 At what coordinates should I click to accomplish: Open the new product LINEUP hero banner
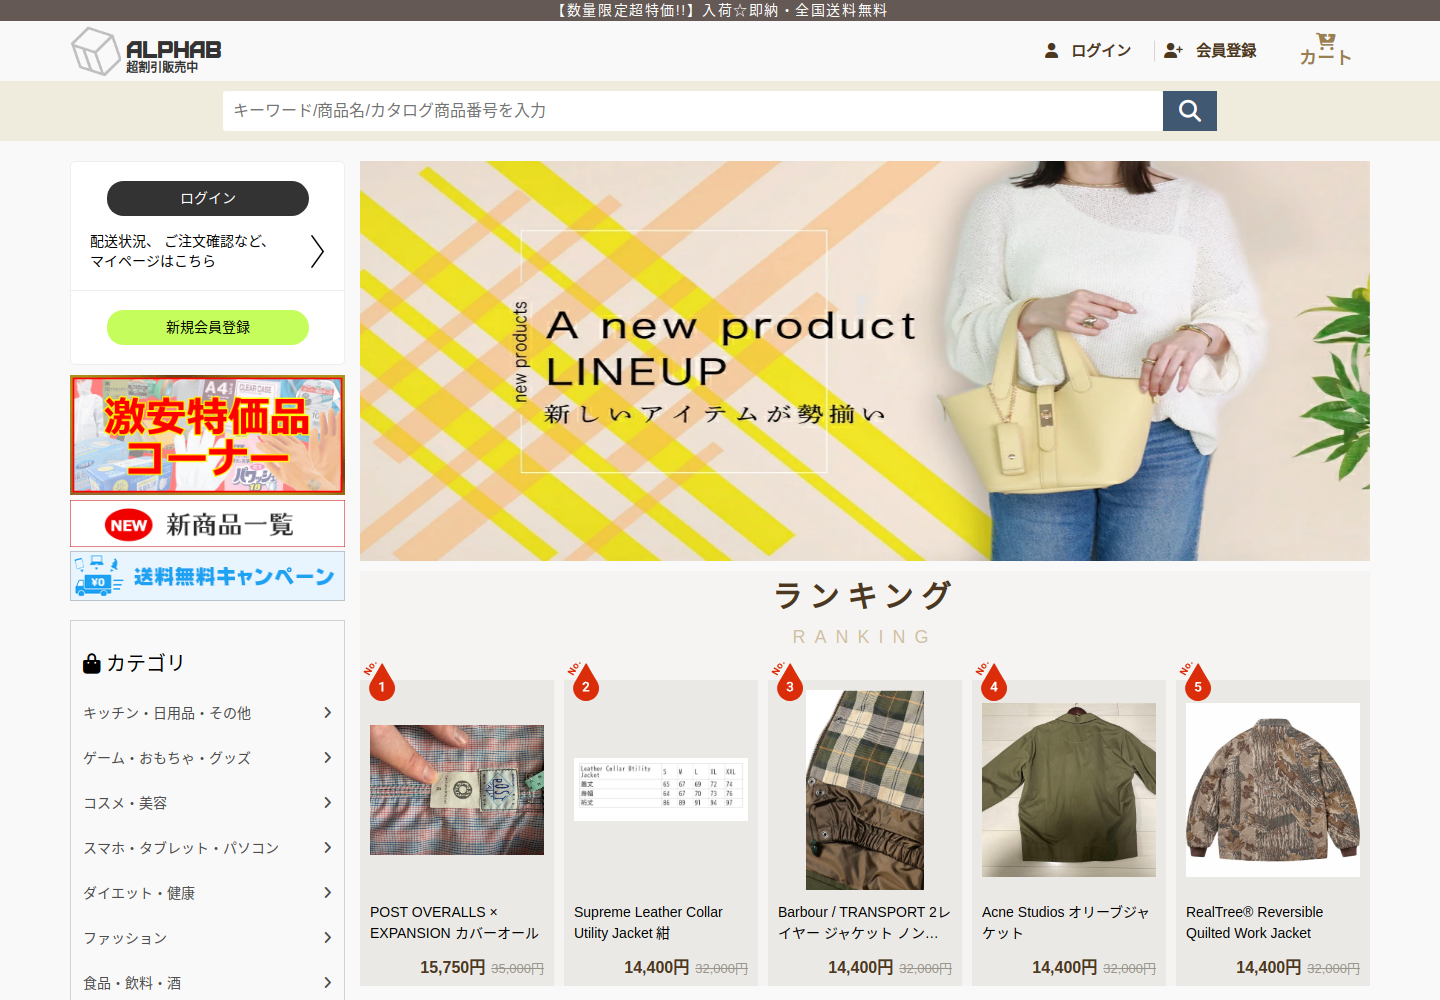point(865,361)
